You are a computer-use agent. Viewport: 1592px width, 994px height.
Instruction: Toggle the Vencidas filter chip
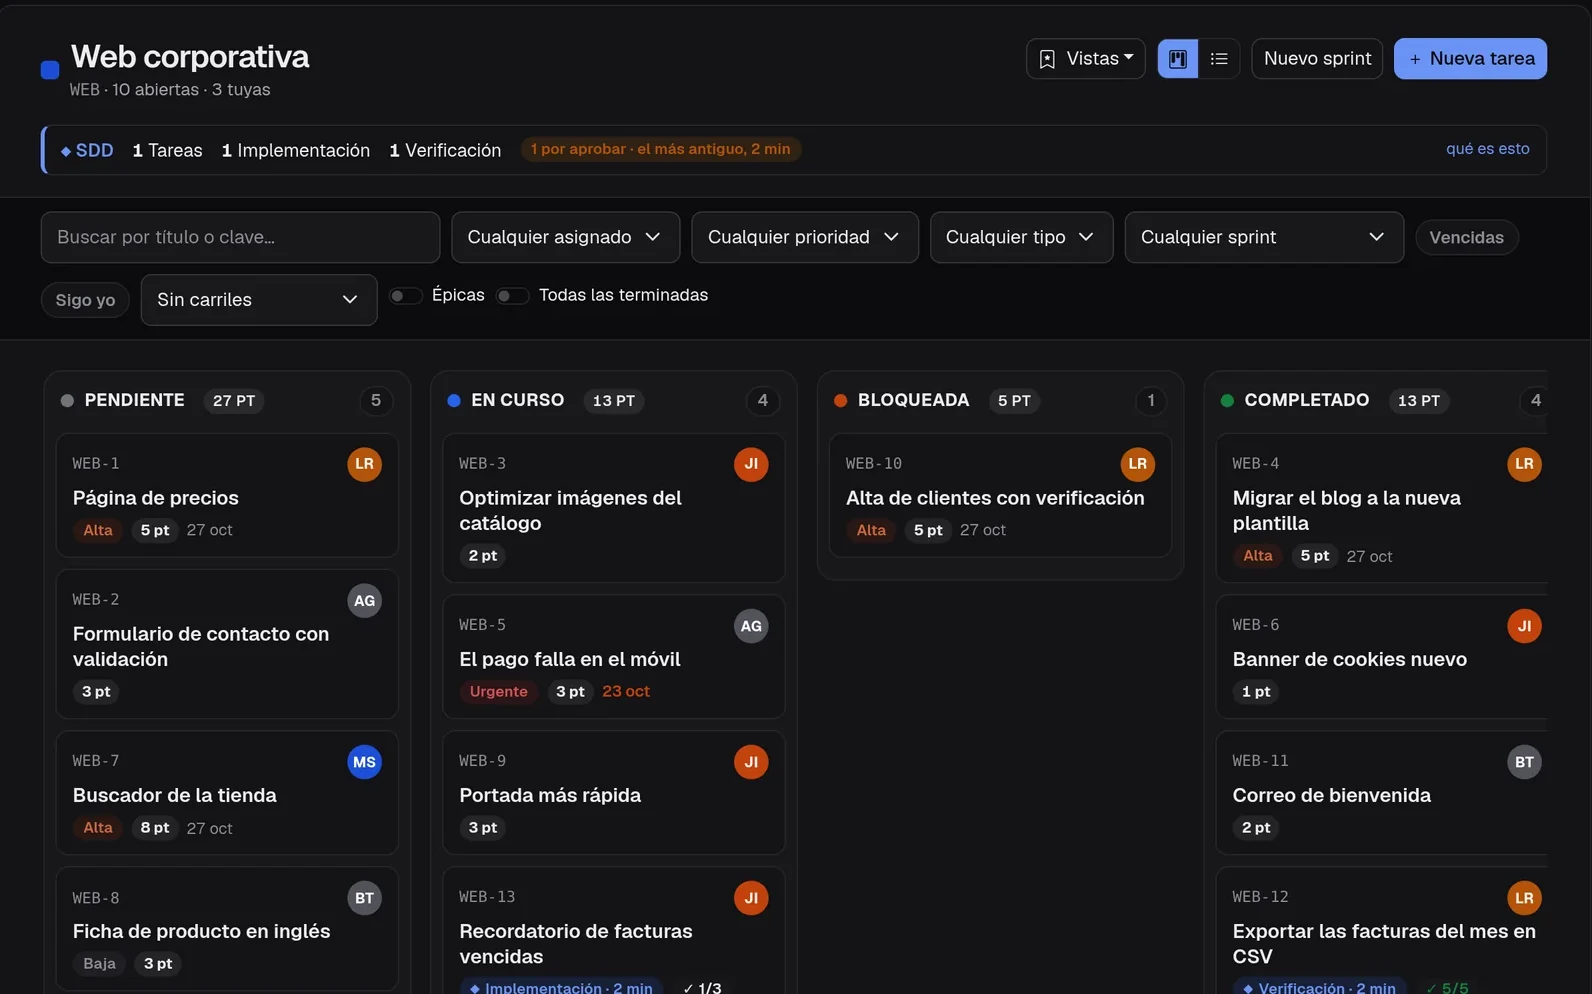(x=1466, y=237)
